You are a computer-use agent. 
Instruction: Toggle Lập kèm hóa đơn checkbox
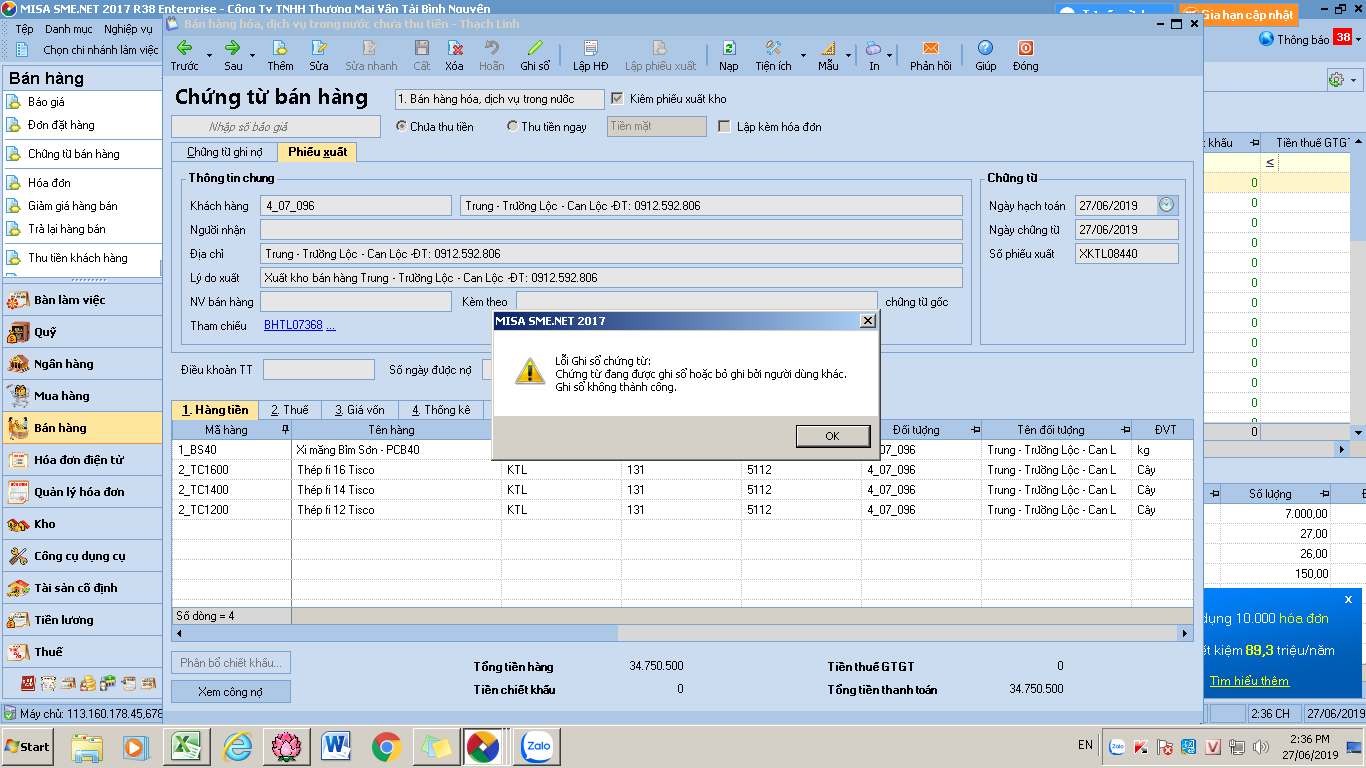click(x=725, y=127)
